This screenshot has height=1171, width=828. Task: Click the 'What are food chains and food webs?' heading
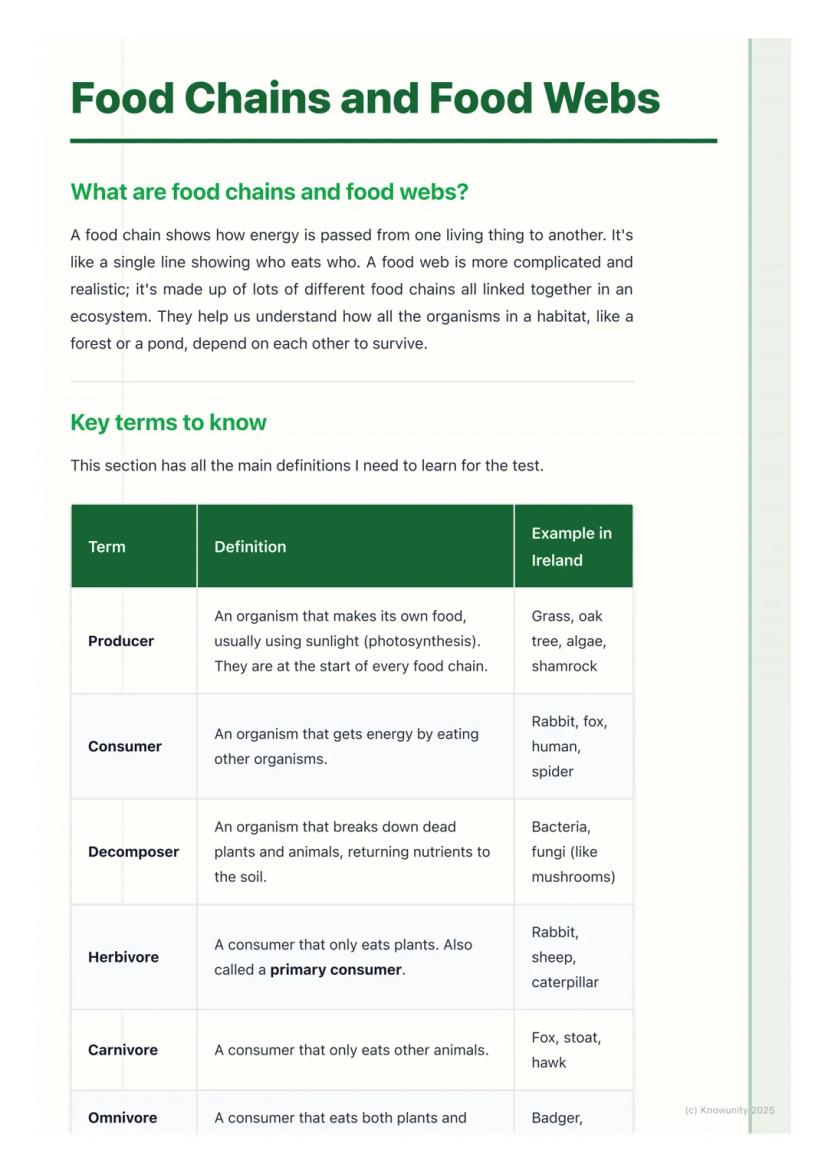[269, 191]
